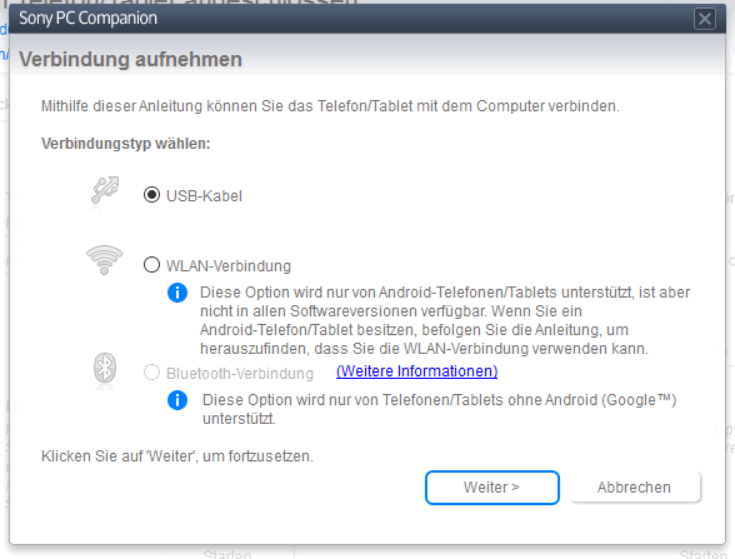Select the WLAN-Verbindung radio button
Screen dimensions: 735x559
[x=151, y=265]
